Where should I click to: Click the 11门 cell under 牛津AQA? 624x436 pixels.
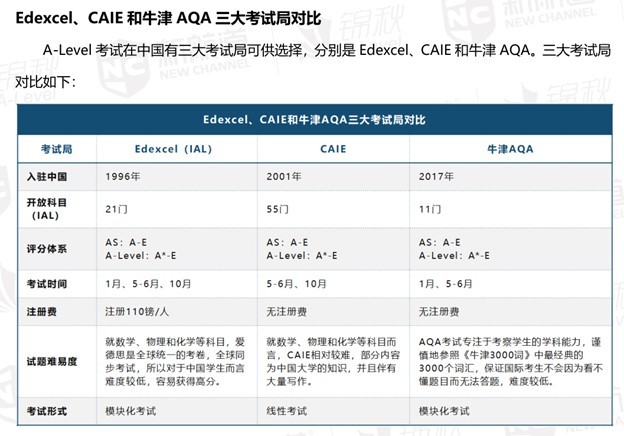pos(430,208)
